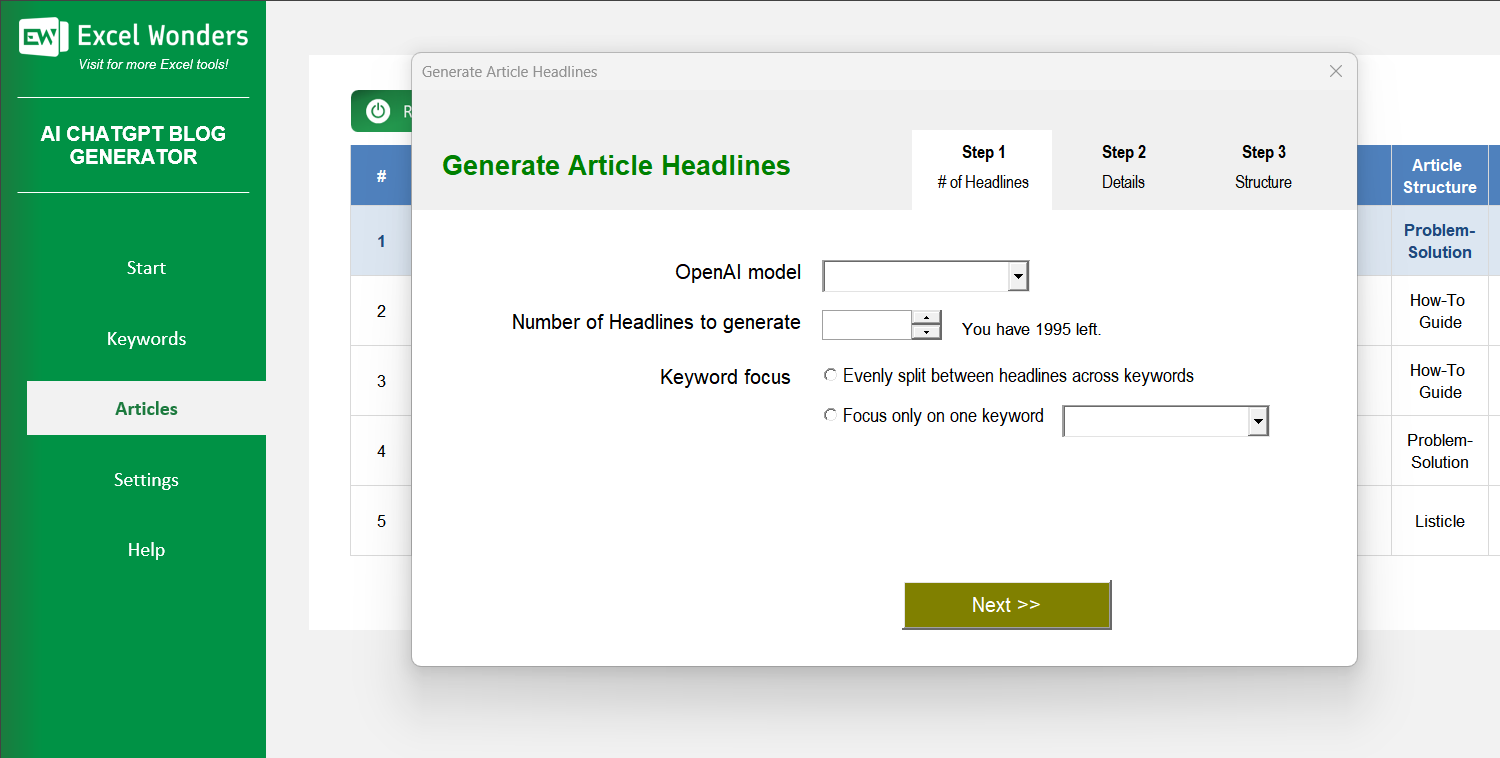
Task: Click the down arrow to decrease headline count
Action: (x=926, y=330)
